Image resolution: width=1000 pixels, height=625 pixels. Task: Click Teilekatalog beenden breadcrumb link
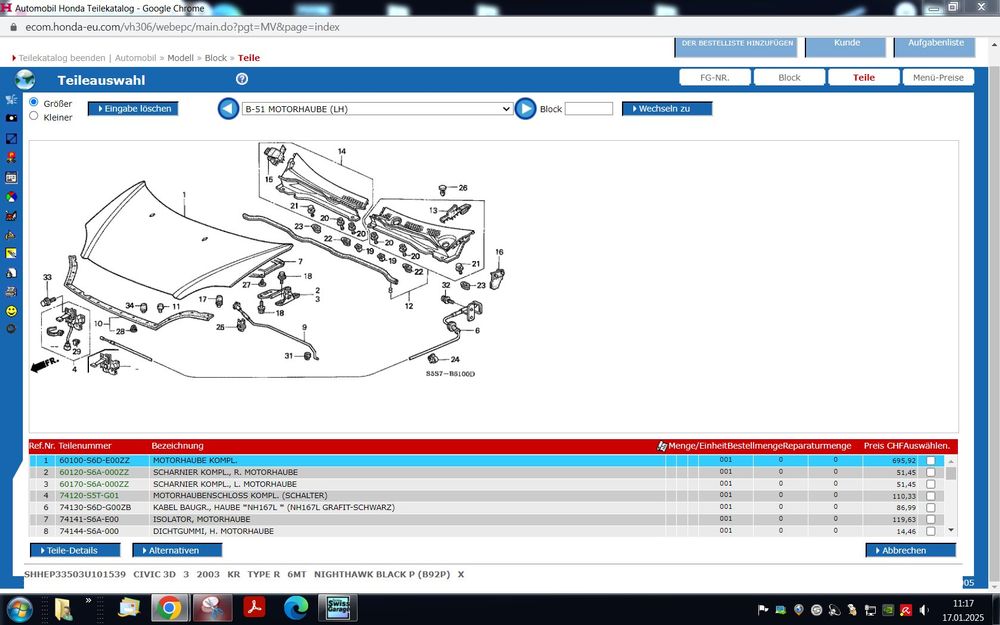(62, 58)
